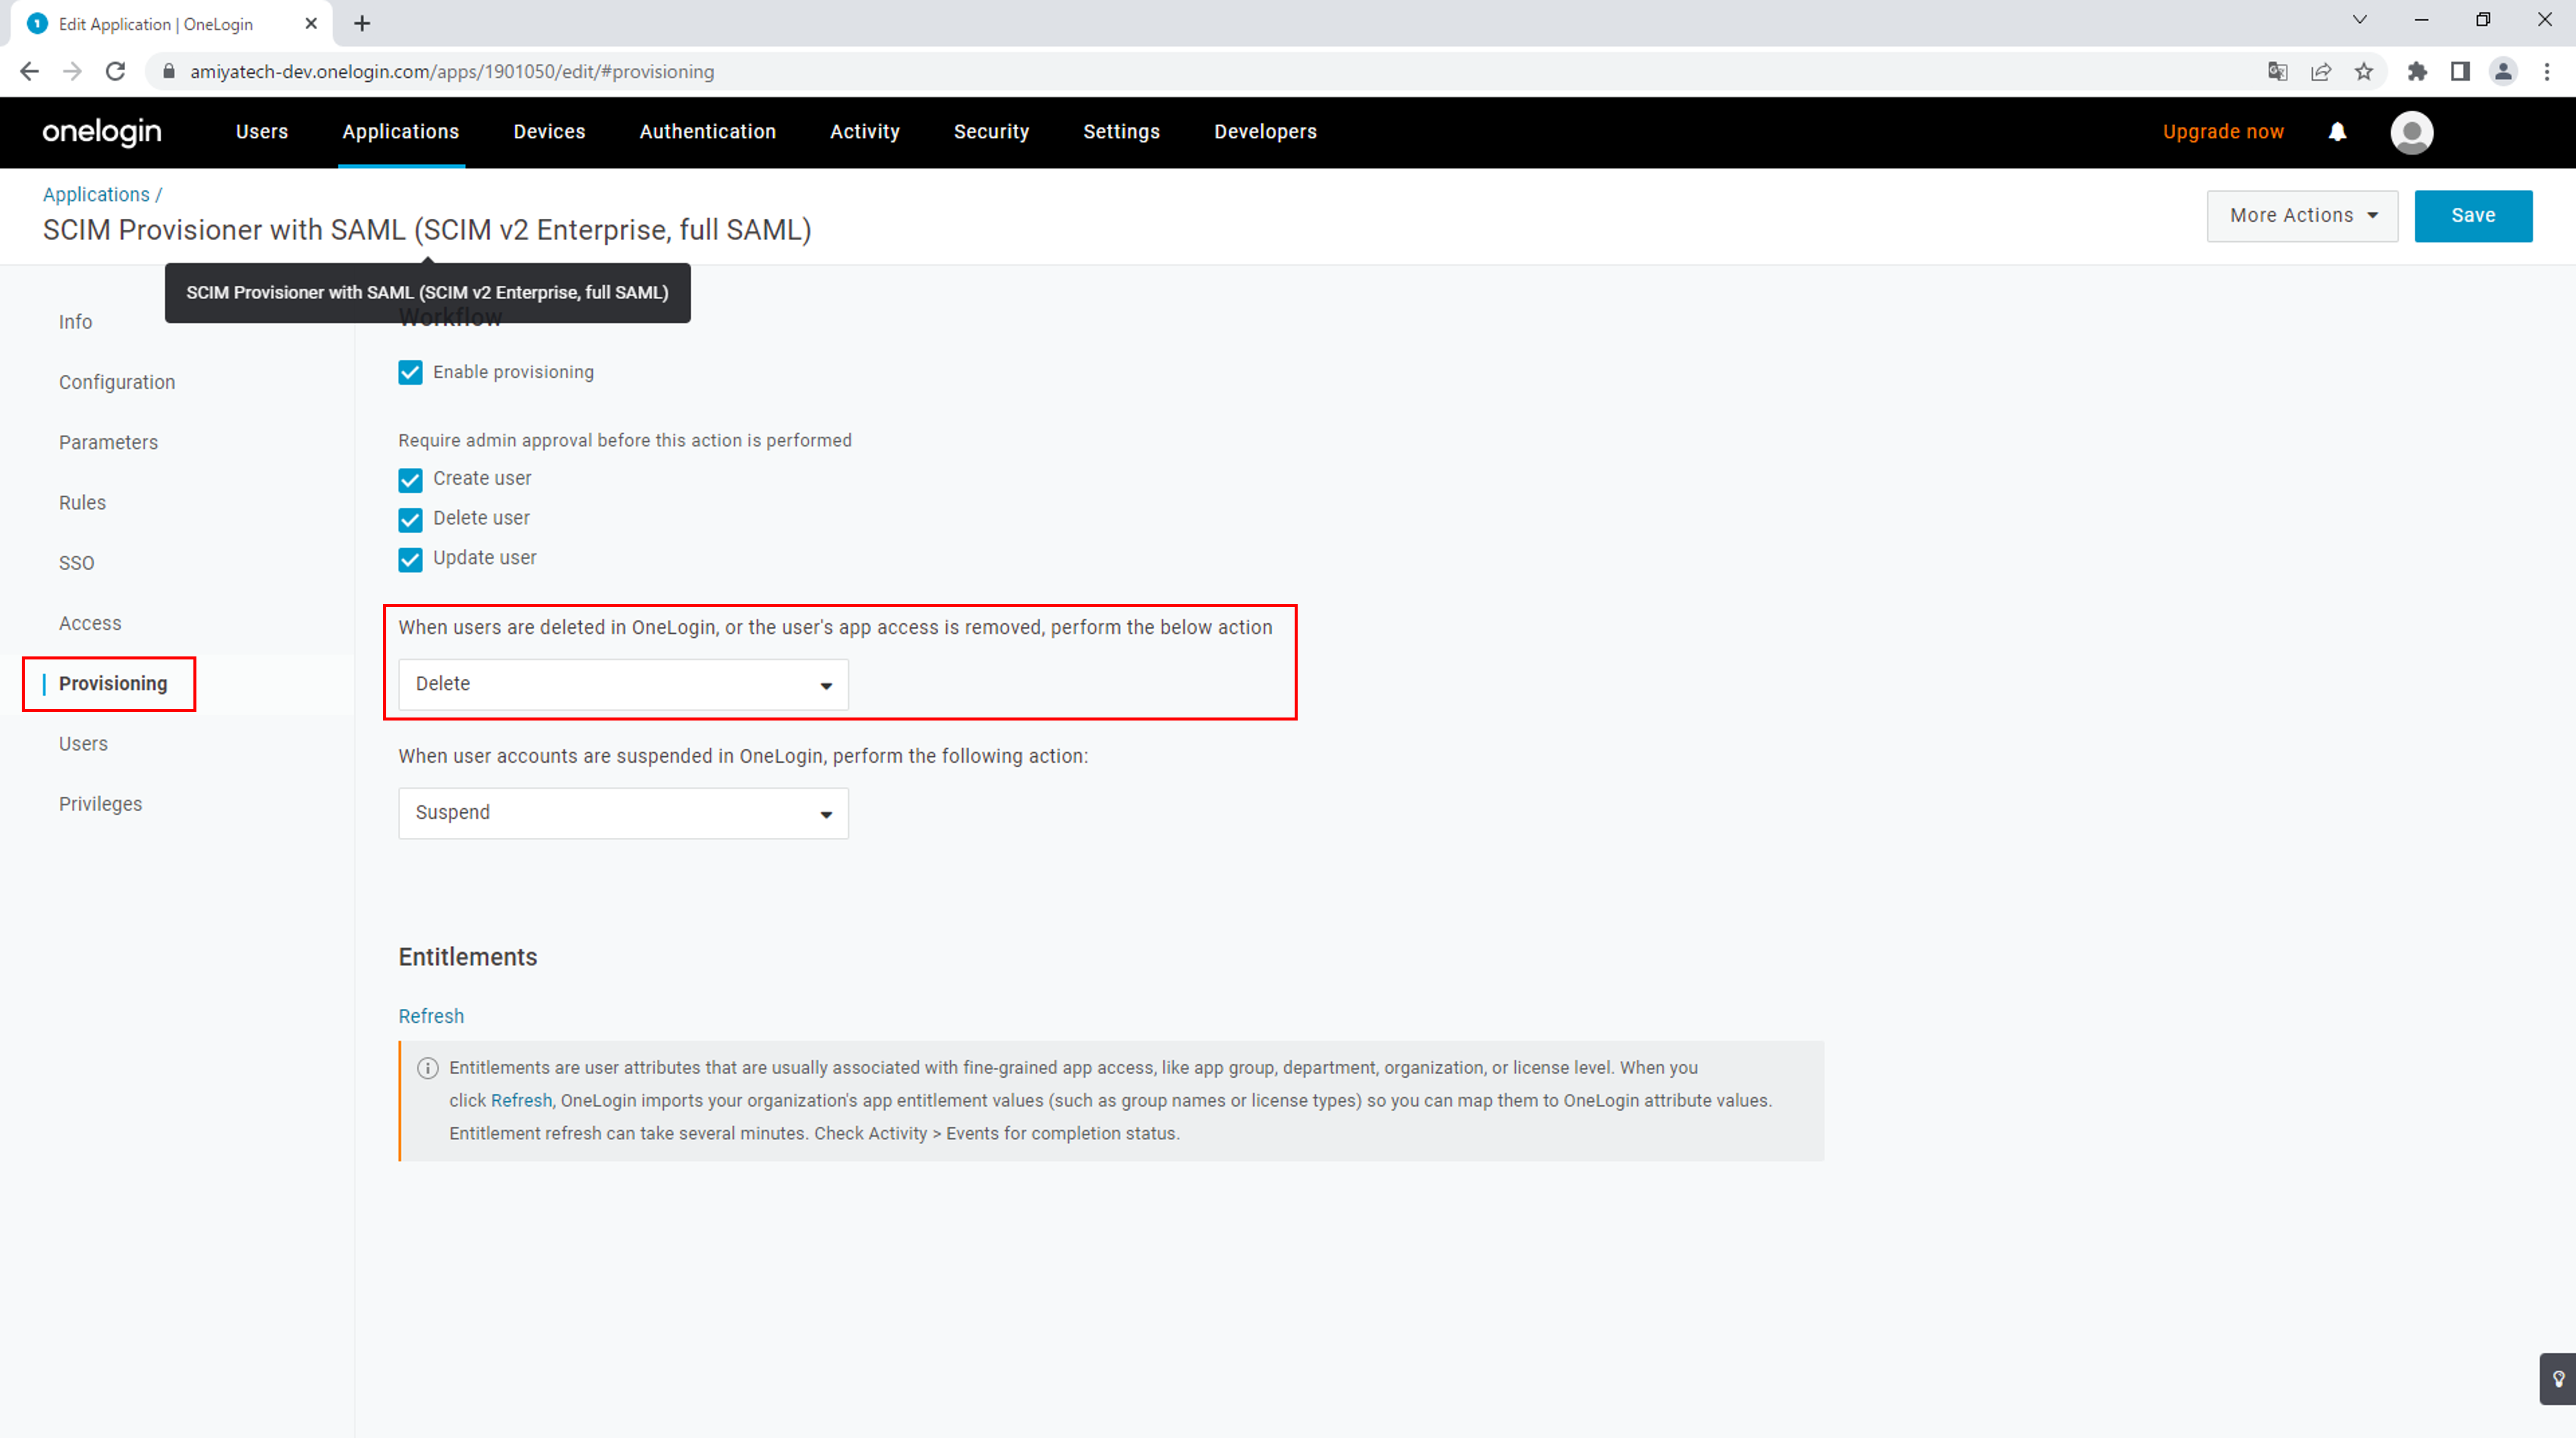The height and width of the screenshot is (1438, 2576).
Task: Go to the Info sidebar tab
Action: click(75, 322)
